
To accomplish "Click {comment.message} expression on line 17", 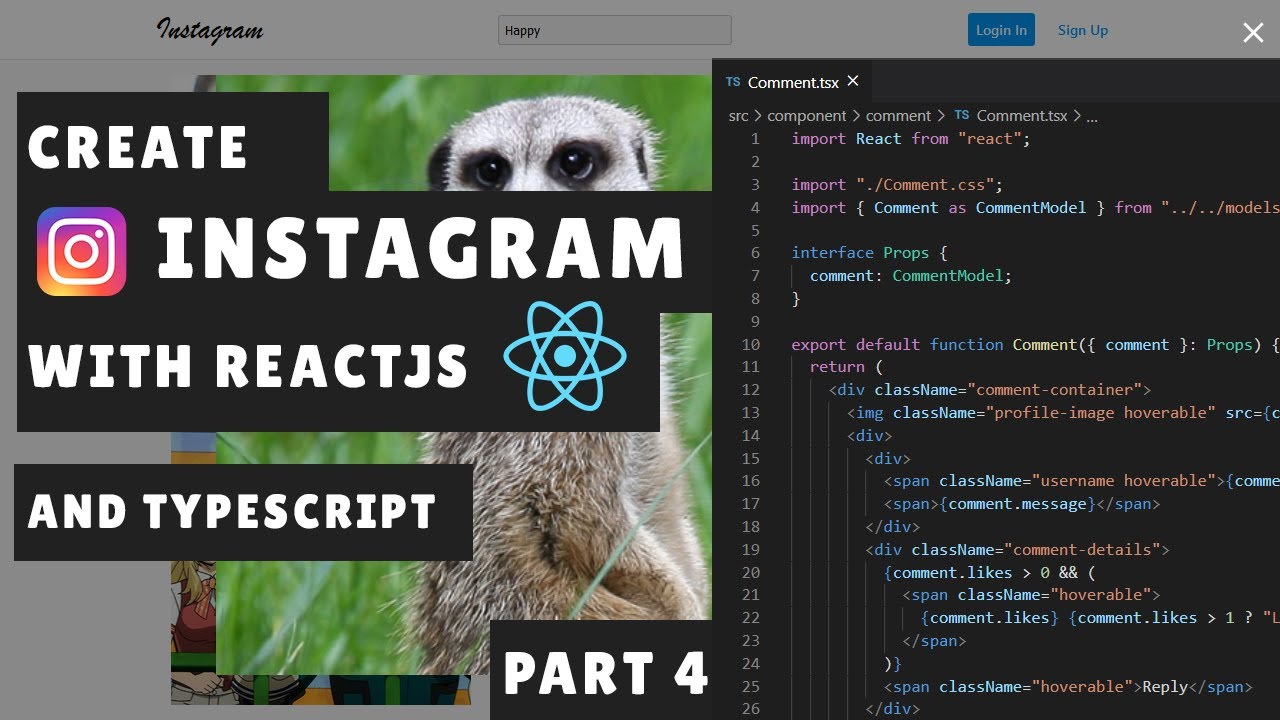I will 1017,504.
